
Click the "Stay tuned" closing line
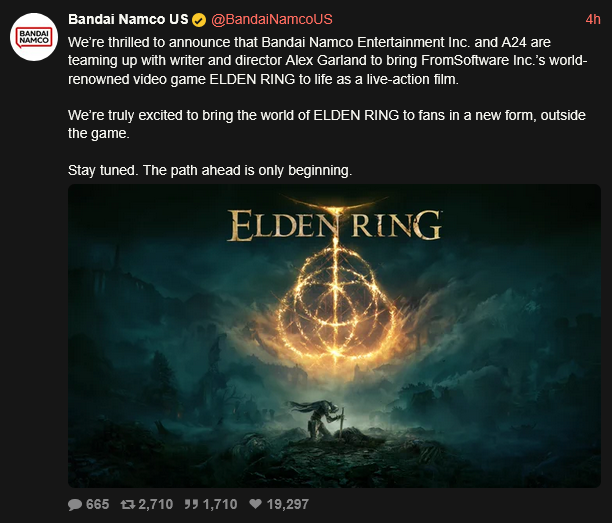(x=210, y=170)
